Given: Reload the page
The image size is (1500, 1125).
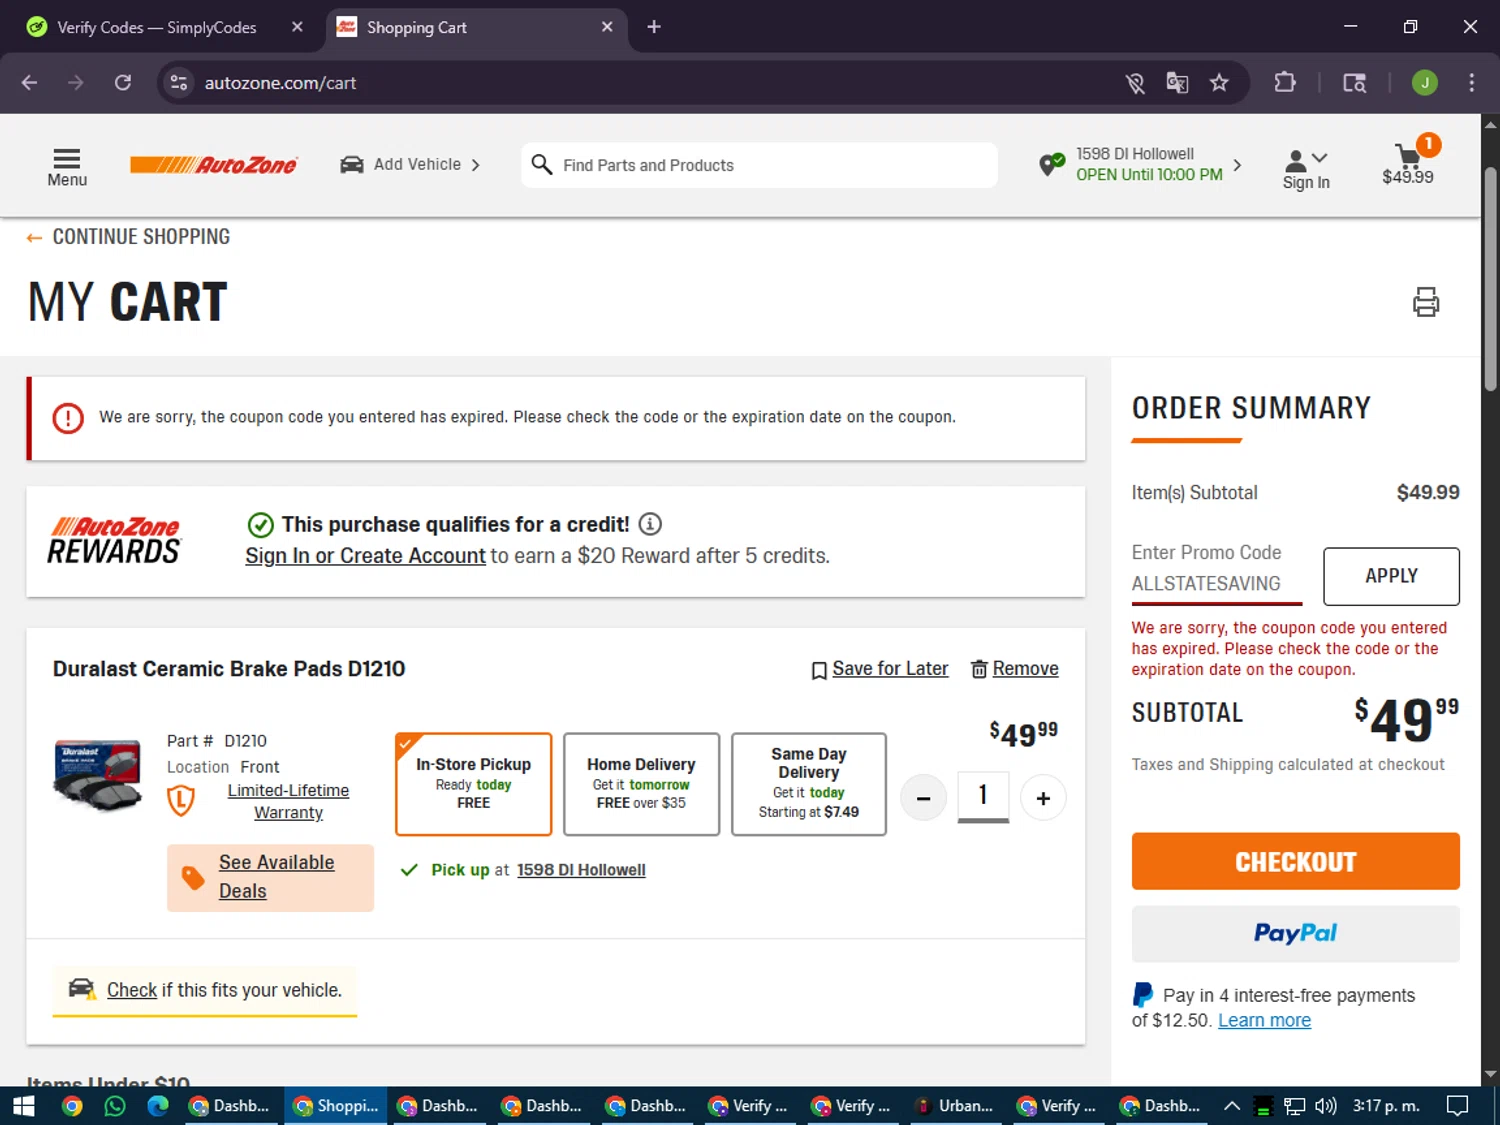Looking at the screenshot, I should click(x=122, y=83).
